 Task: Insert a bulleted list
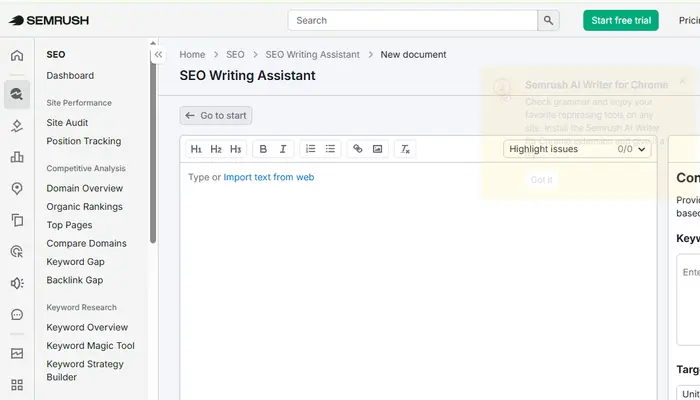330,149
